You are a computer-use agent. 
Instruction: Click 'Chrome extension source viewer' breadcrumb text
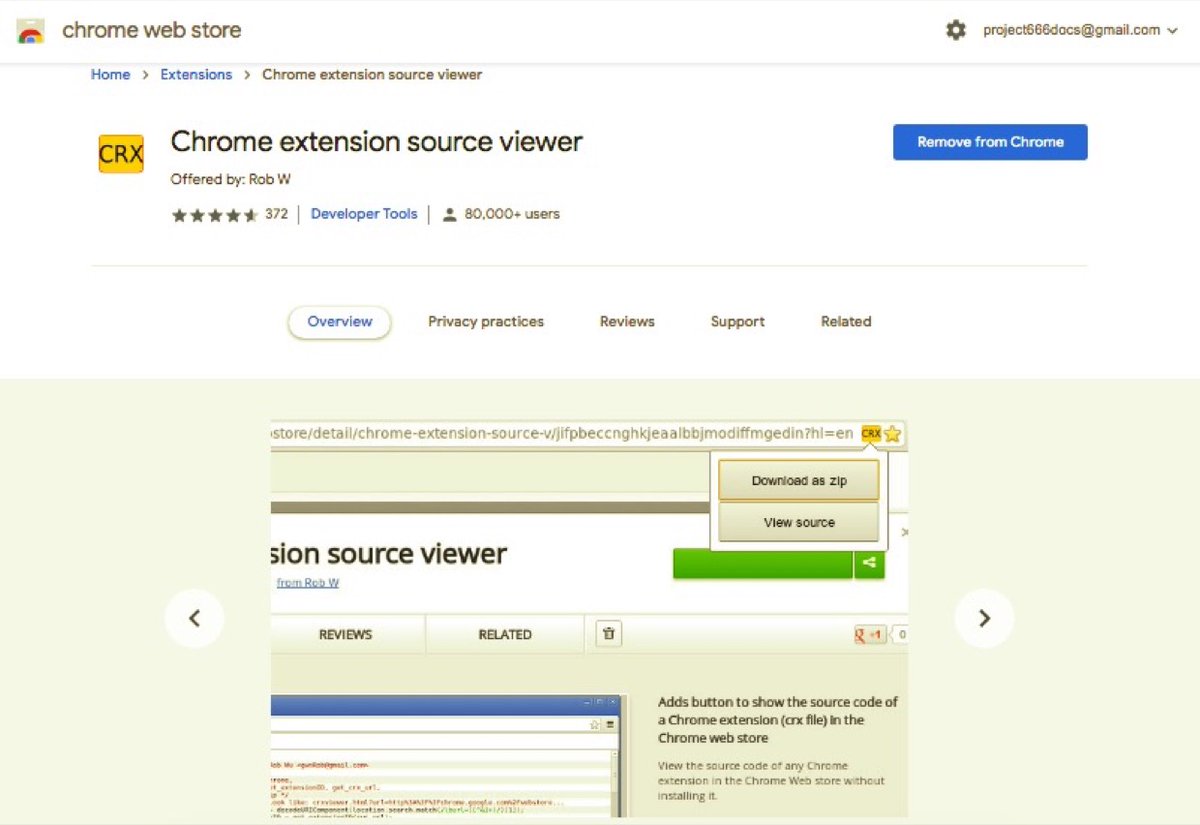[372, 74]
